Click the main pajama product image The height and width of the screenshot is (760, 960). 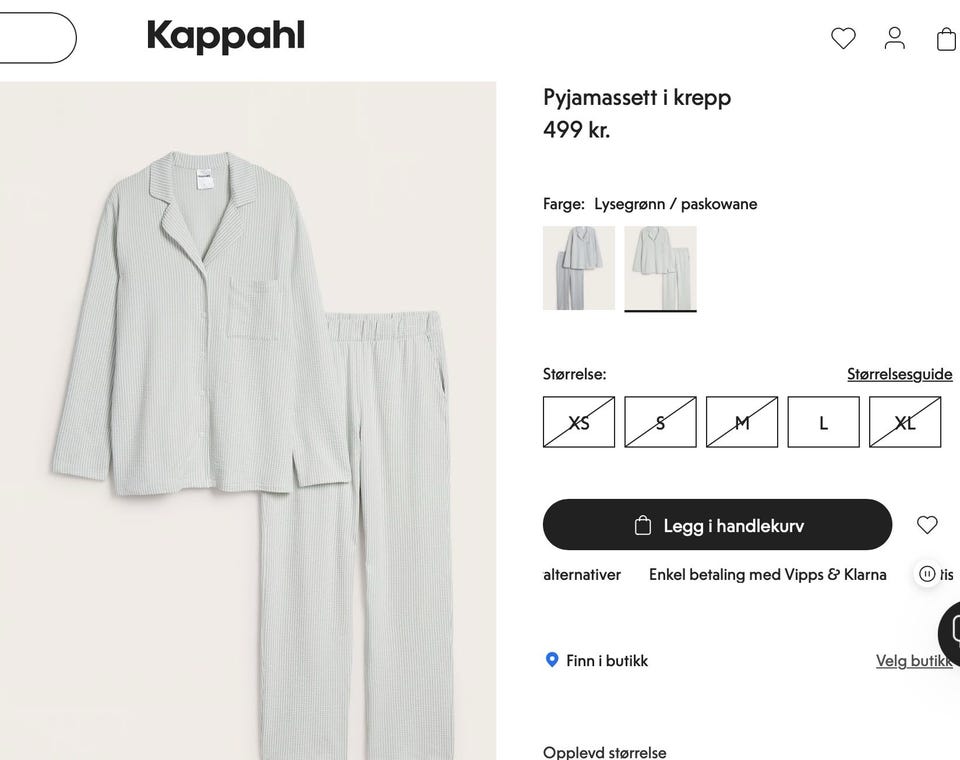(247, 421)
